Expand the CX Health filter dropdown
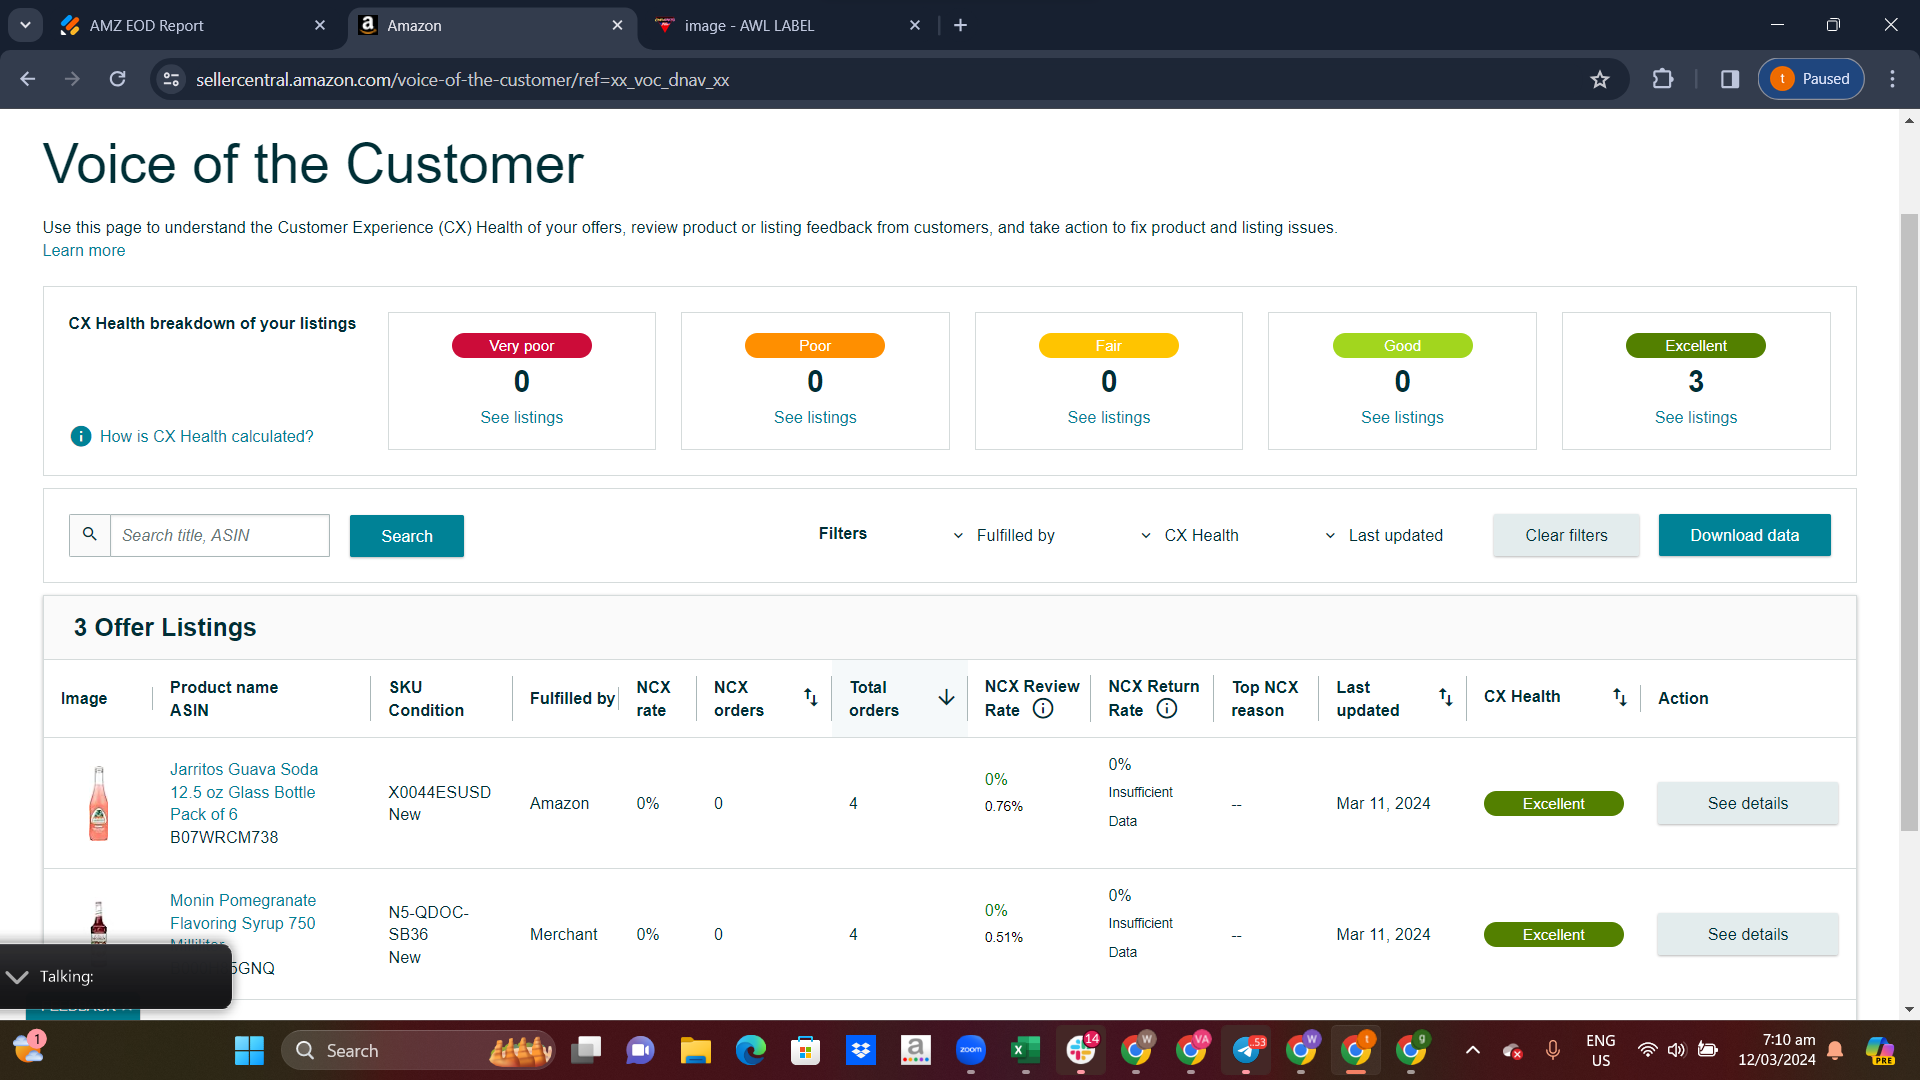The width and height of the screenshot is (1920, 1080). point(1189,536)
